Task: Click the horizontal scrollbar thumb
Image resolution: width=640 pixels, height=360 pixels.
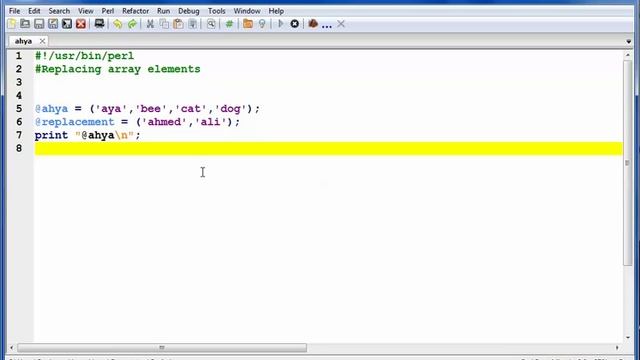Action: [x=162, y=348]
